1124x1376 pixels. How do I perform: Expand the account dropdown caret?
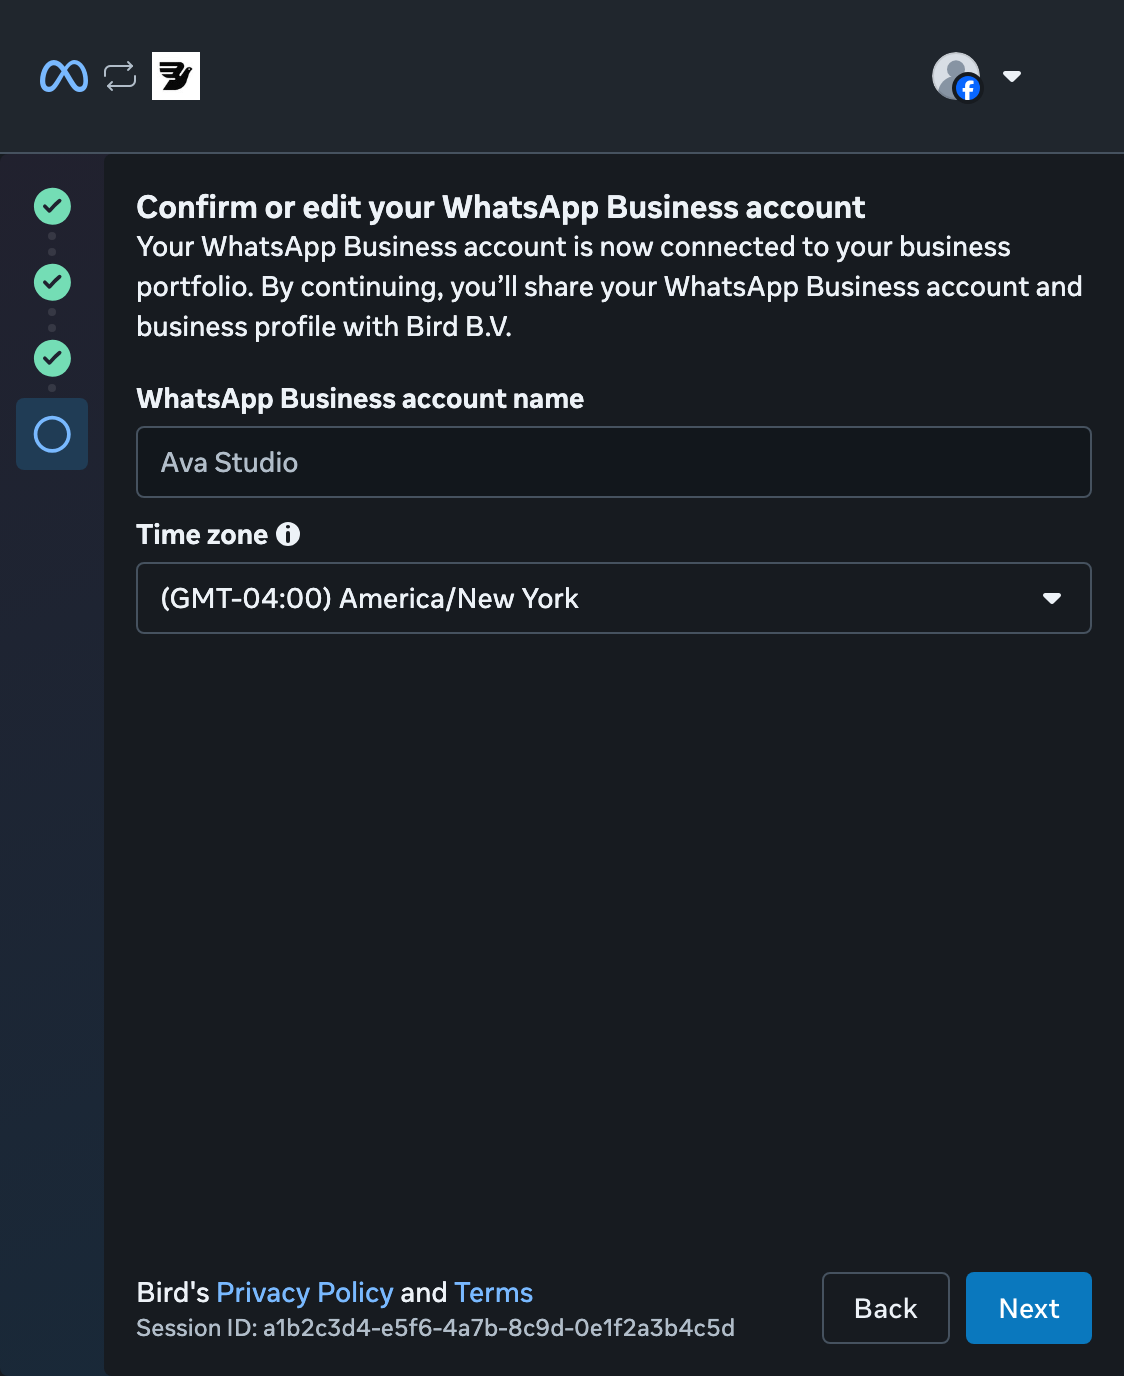[x=1012, y=76]
